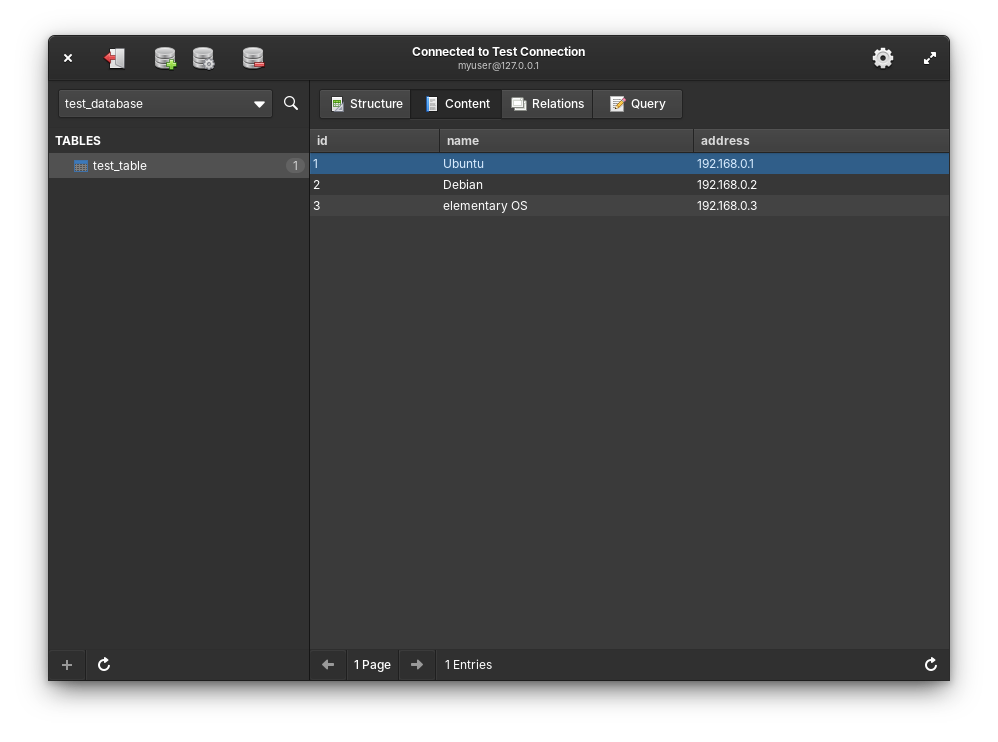Select test_table in the tables list

click(120, 166)
